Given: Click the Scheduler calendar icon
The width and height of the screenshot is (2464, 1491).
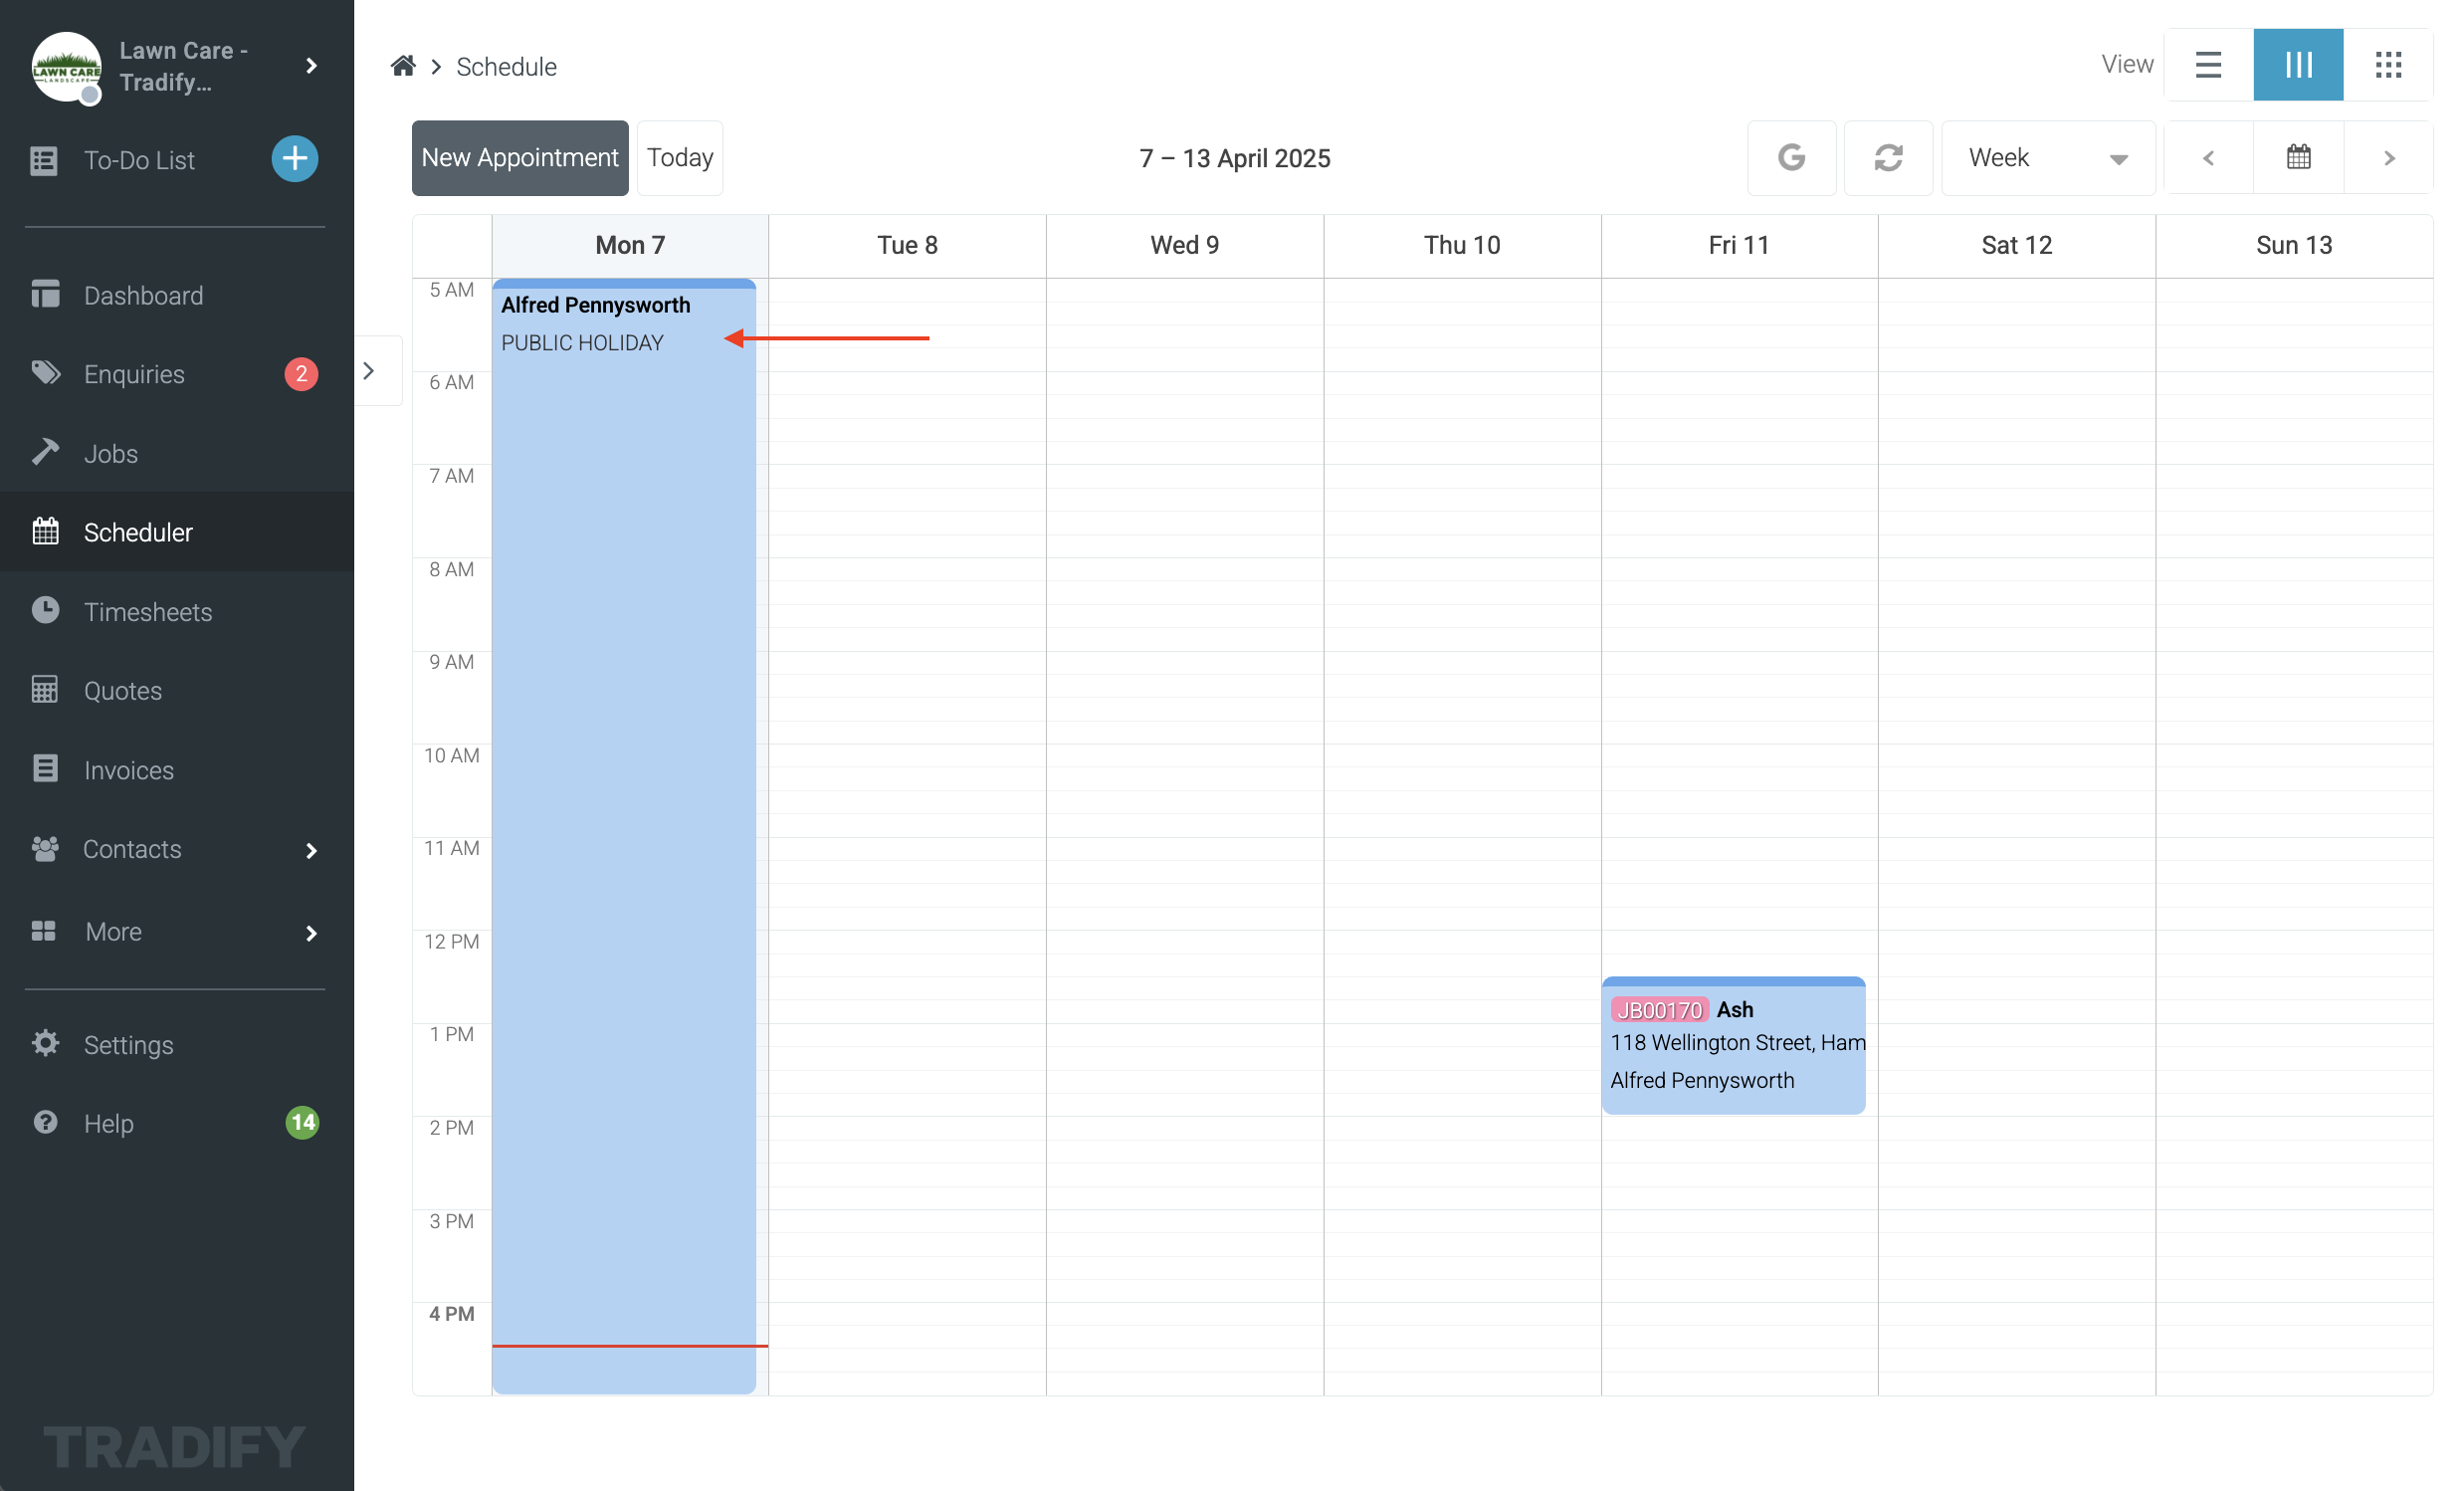Looking at the screenshot, I should (45, 531).
